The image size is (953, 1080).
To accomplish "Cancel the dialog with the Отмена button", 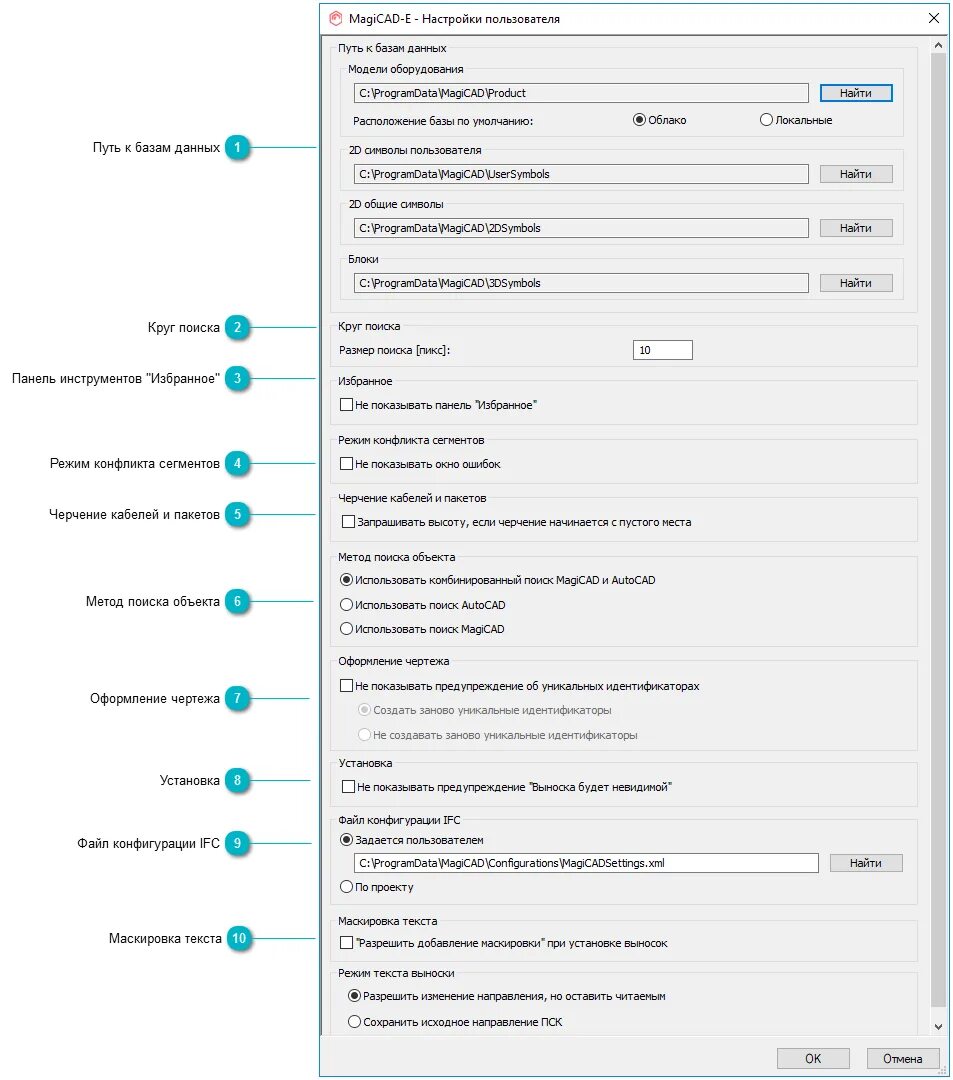I will pyautogui.click(x=903, y=1059).
